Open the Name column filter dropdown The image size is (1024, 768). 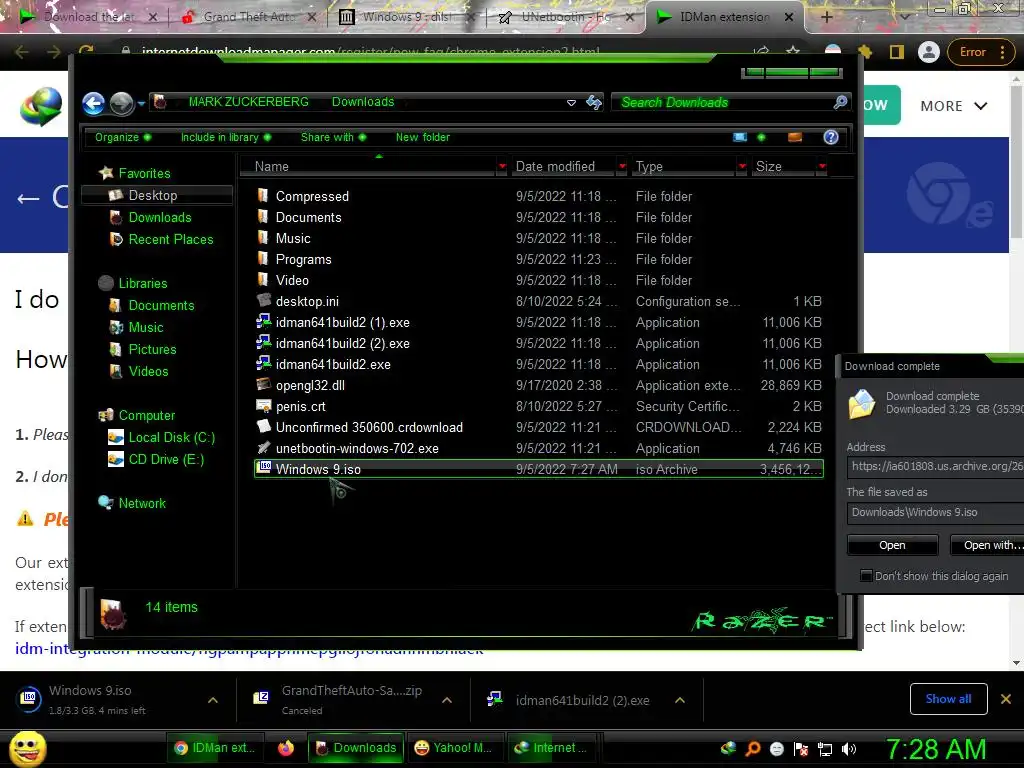502,167
